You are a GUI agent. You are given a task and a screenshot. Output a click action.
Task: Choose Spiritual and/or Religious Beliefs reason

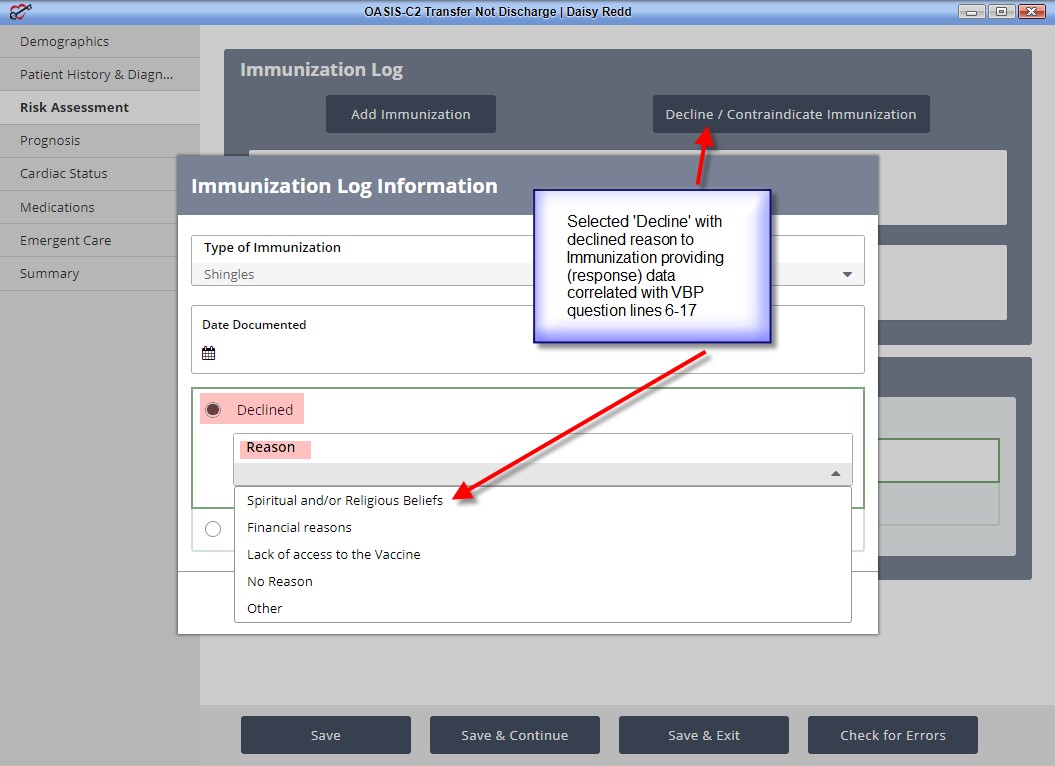[344, 500]
